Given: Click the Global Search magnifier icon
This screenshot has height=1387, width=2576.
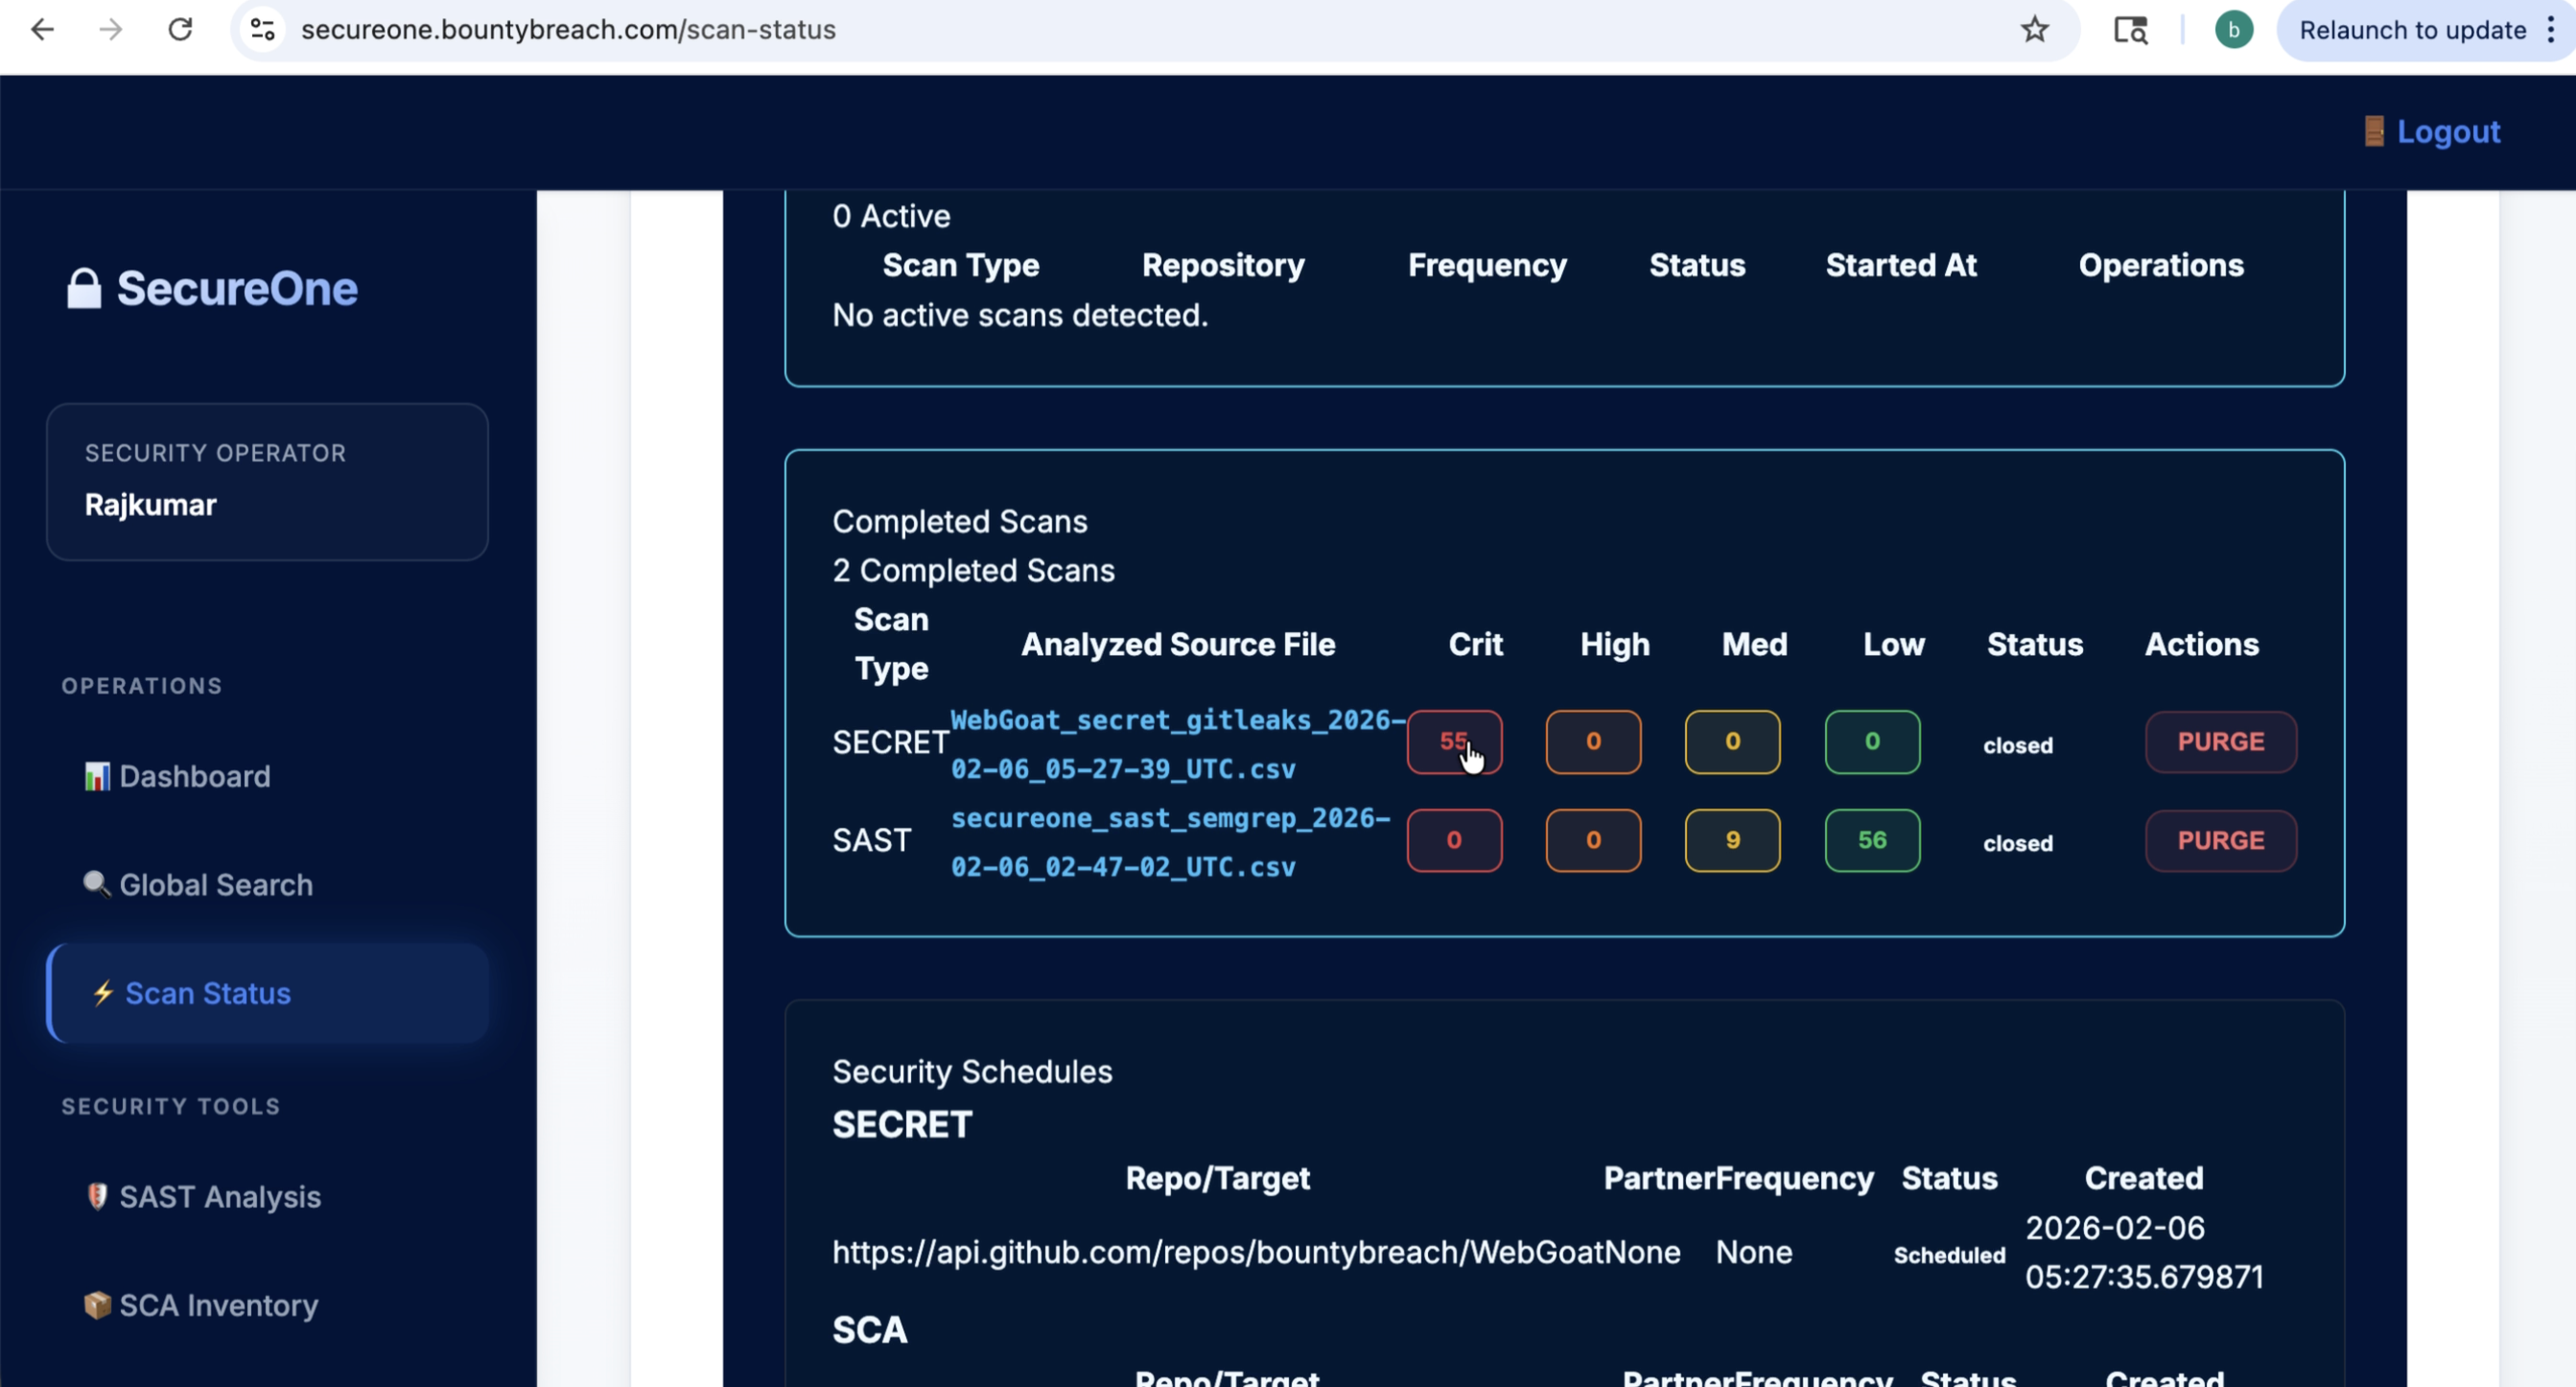Looking at the screenshot, I should [96, 884].
